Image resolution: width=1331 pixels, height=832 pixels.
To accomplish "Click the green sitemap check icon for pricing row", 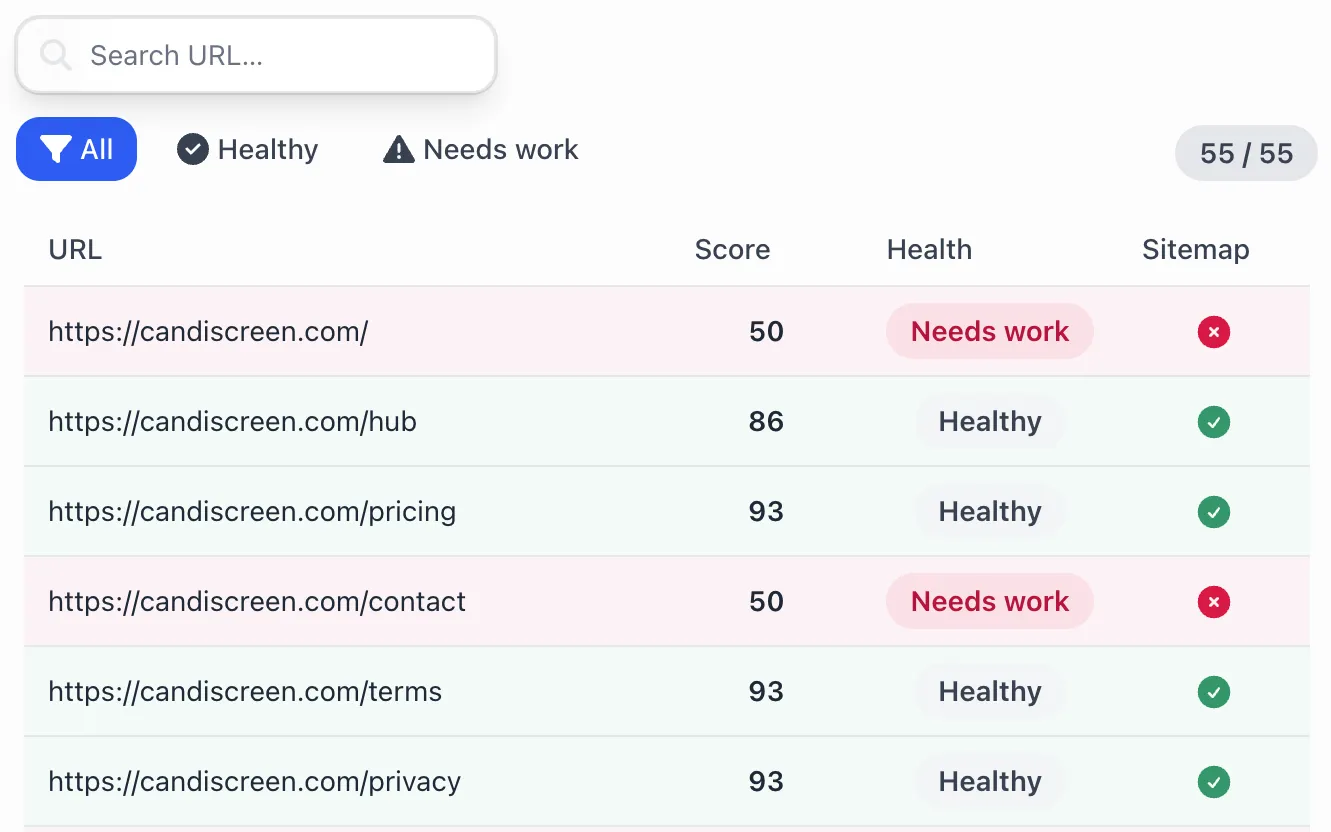I will point(1214,511).
